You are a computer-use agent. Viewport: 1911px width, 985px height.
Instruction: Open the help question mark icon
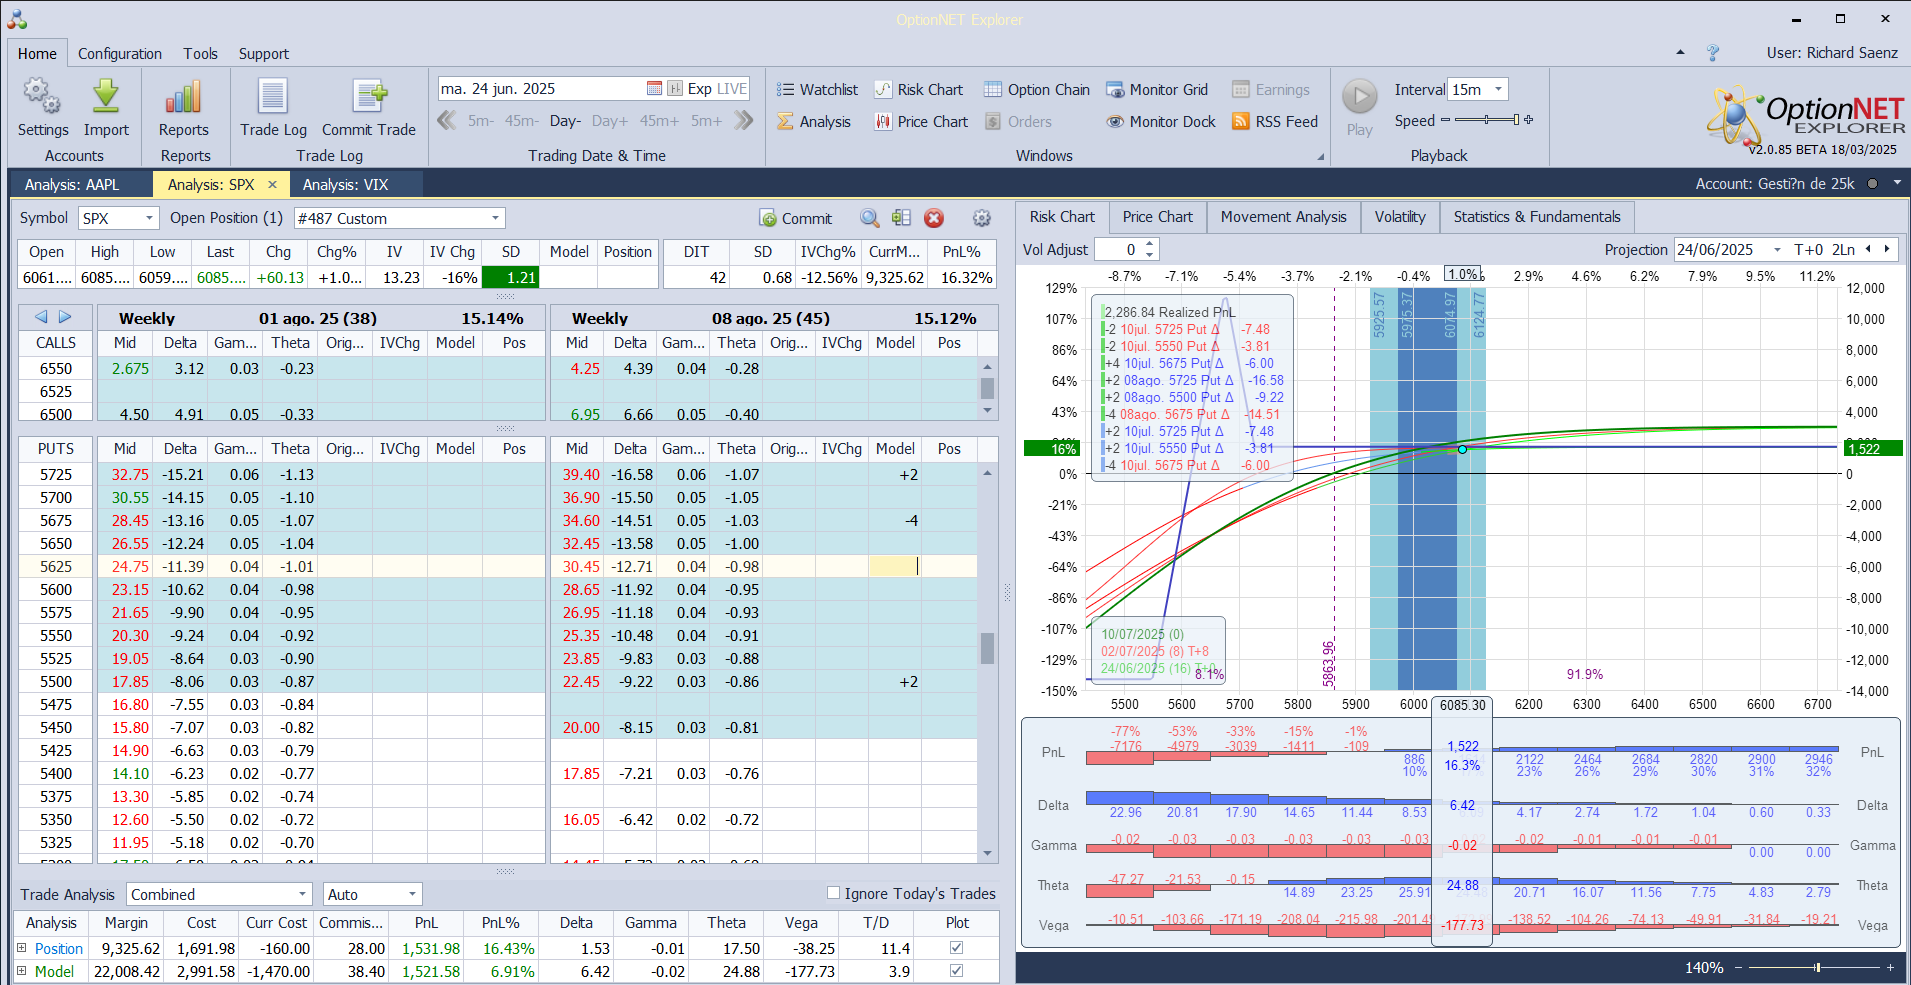[1713, 53]
